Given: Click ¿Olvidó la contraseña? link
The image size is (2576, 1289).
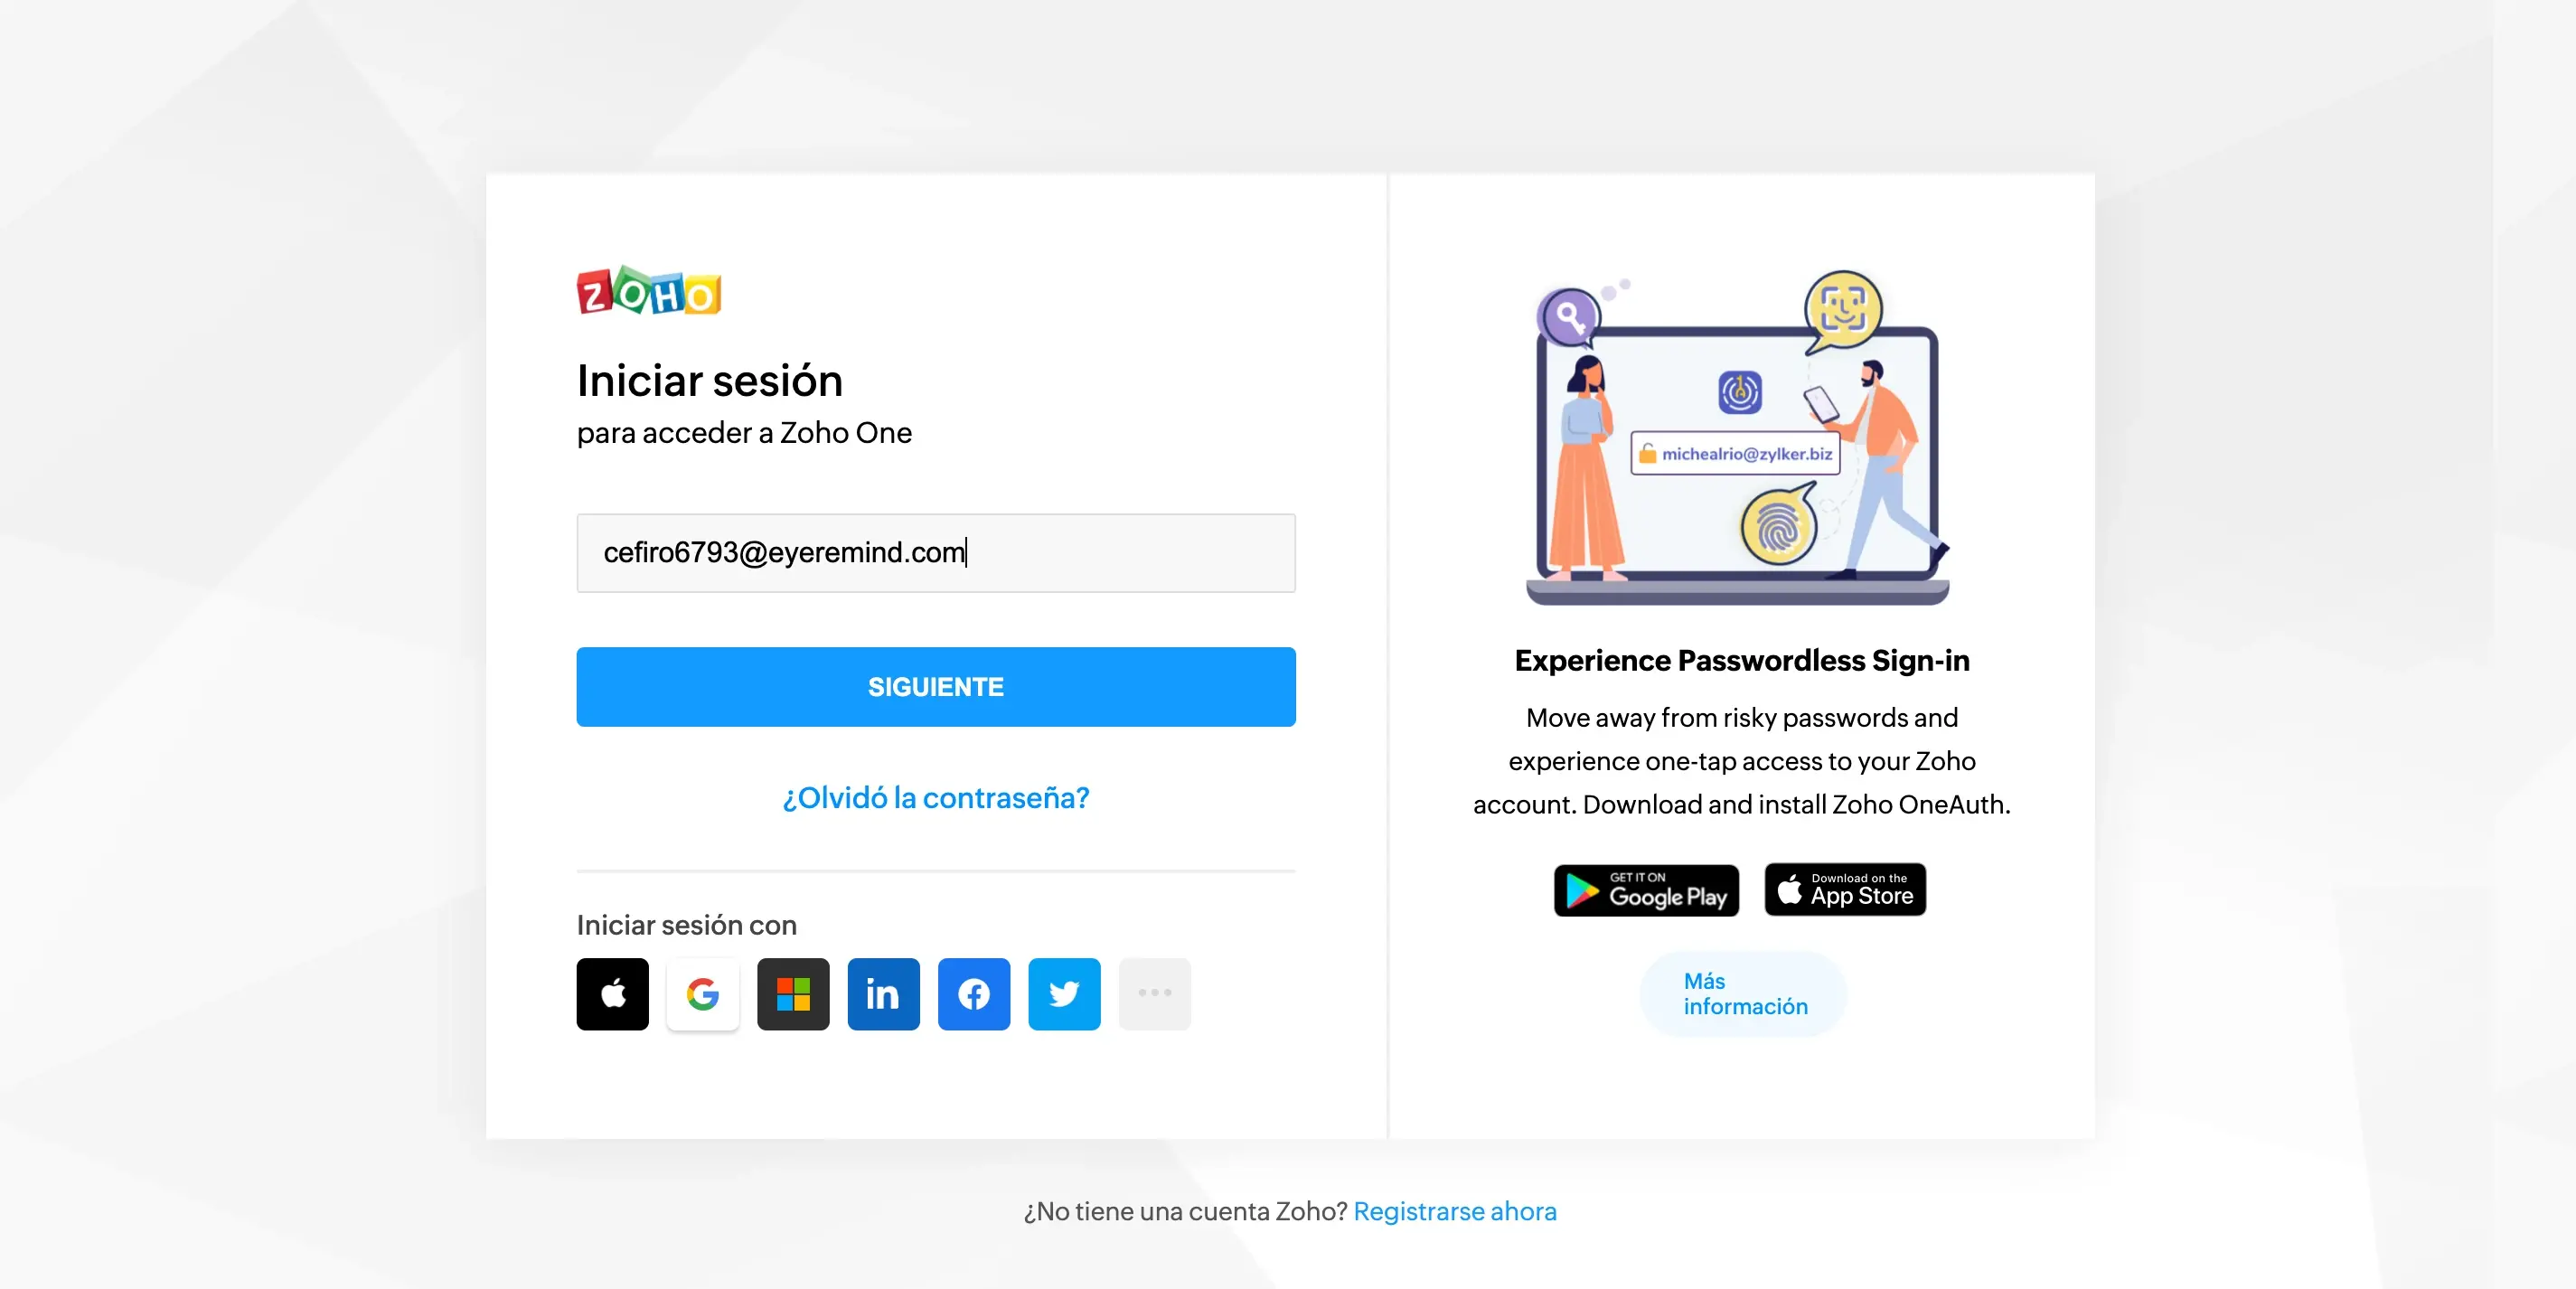Looking at the screenshot, I should click(x=937, y=797).
